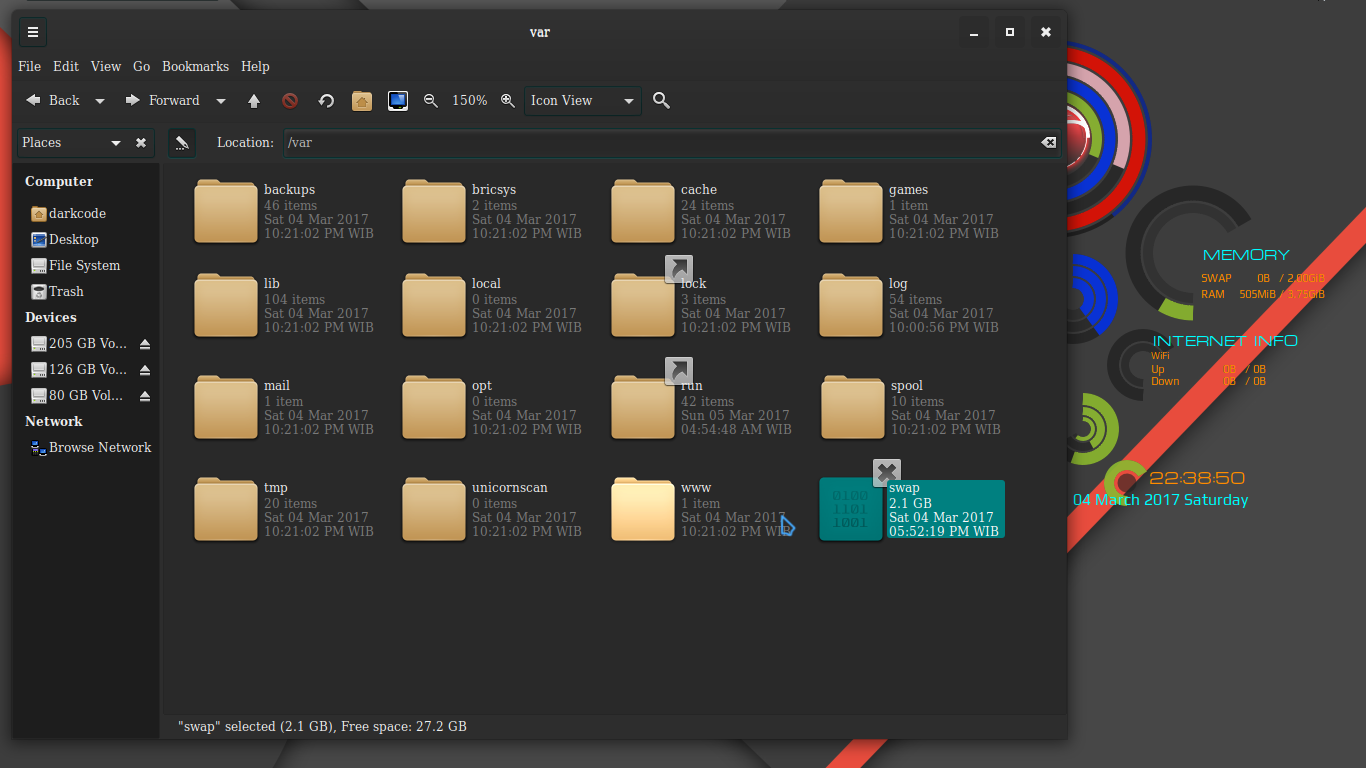
Task: Click the Back button
Action: (53, 100)
